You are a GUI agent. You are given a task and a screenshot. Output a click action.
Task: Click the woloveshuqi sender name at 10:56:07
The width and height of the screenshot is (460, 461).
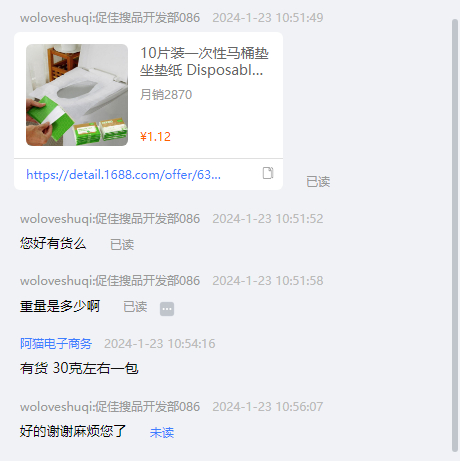click(x=110, y=407)
